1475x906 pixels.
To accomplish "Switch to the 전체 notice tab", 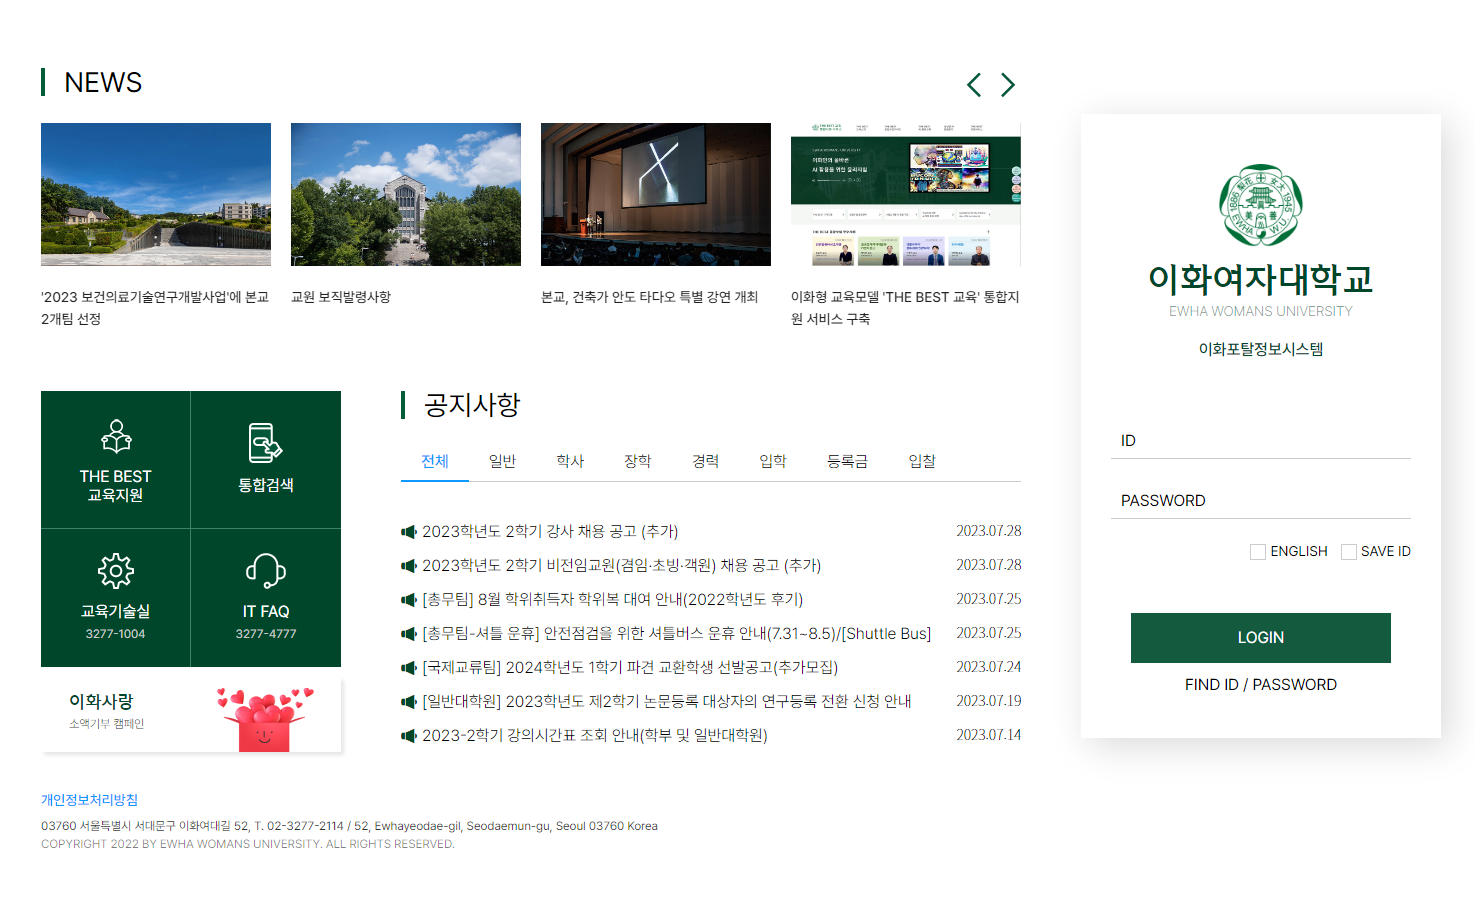I will 434,461.
